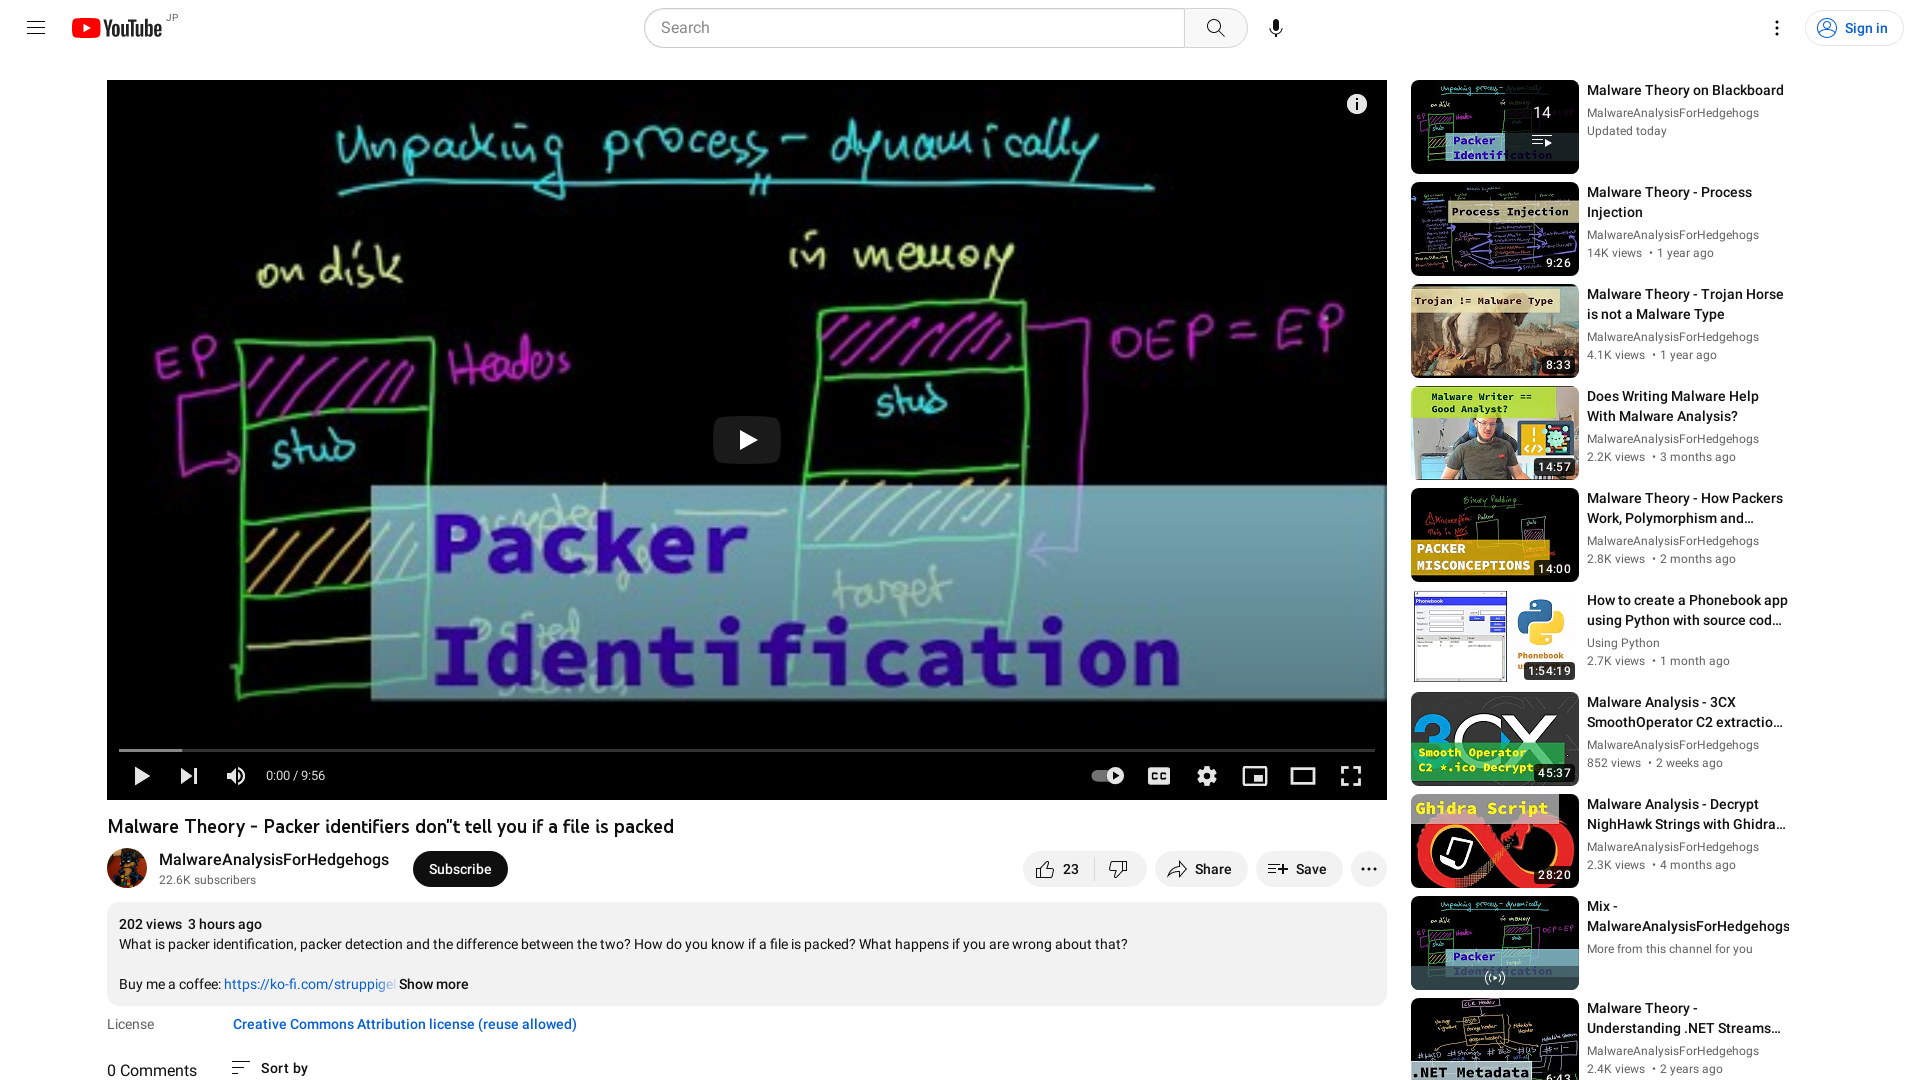Enable picture-in-picture mode
Viewport: 1920px width, 1080px height.
(1254, 775)
